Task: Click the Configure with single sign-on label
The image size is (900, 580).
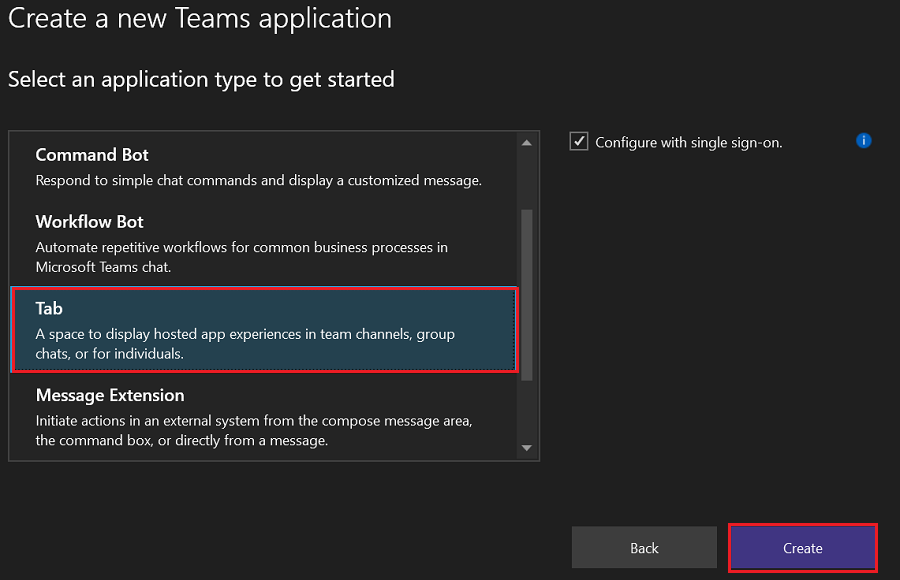Action: 688,142
